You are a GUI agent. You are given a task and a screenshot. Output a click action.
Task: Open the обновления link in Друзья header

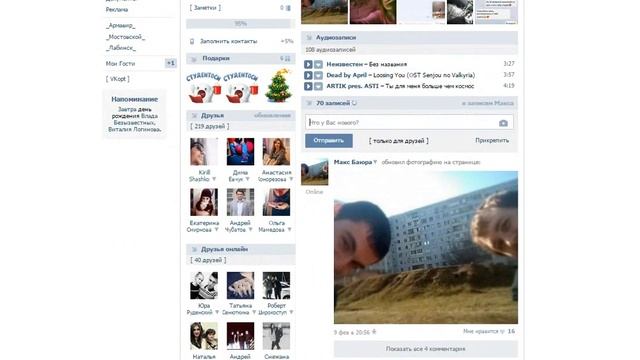(272, 116)
